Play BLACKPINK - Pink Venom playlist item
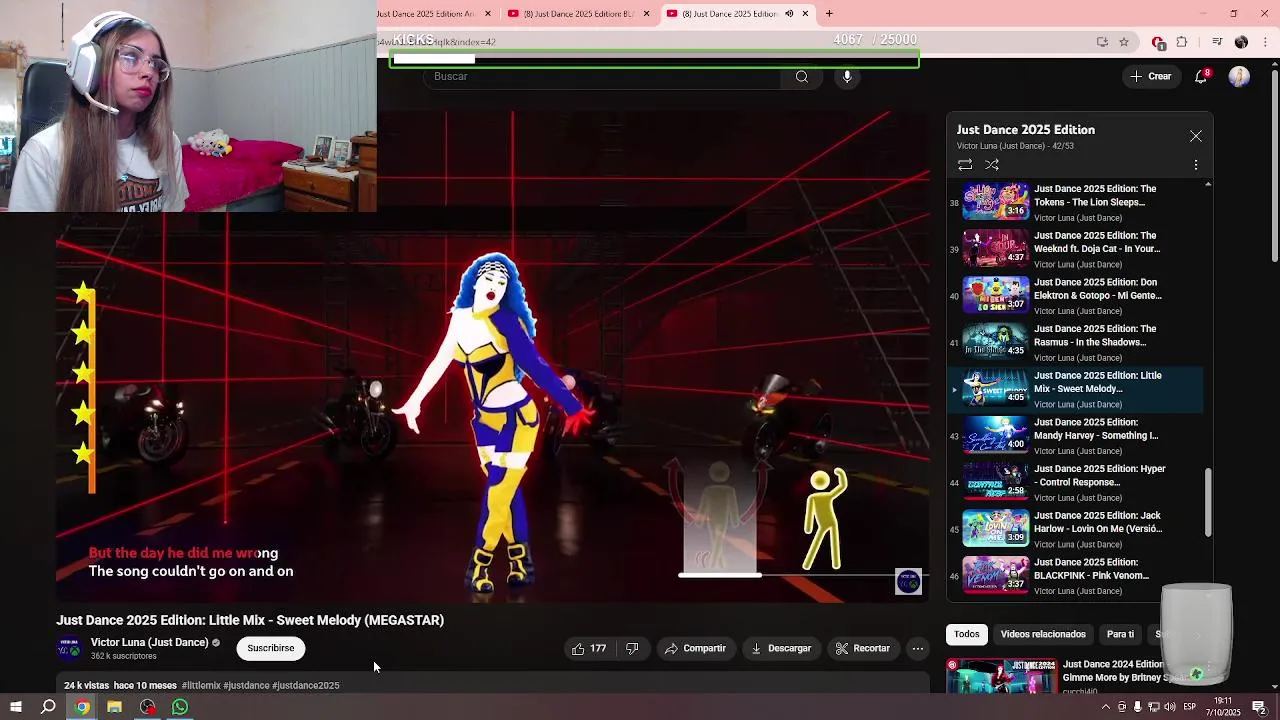 (1075, 576)
